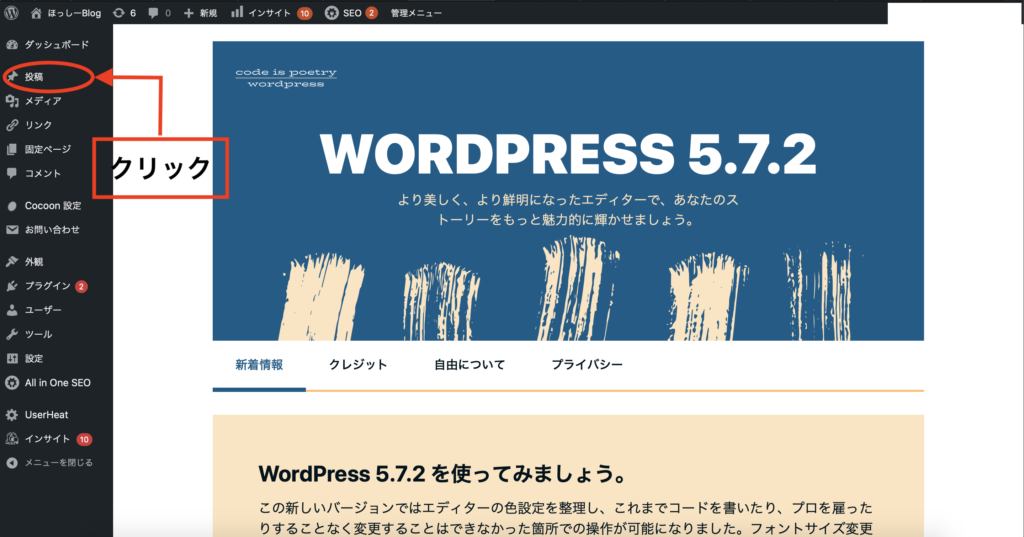
Task: Click the インサイト icon in sidebar
Action: pyautogui.click(x=12, y=439)
